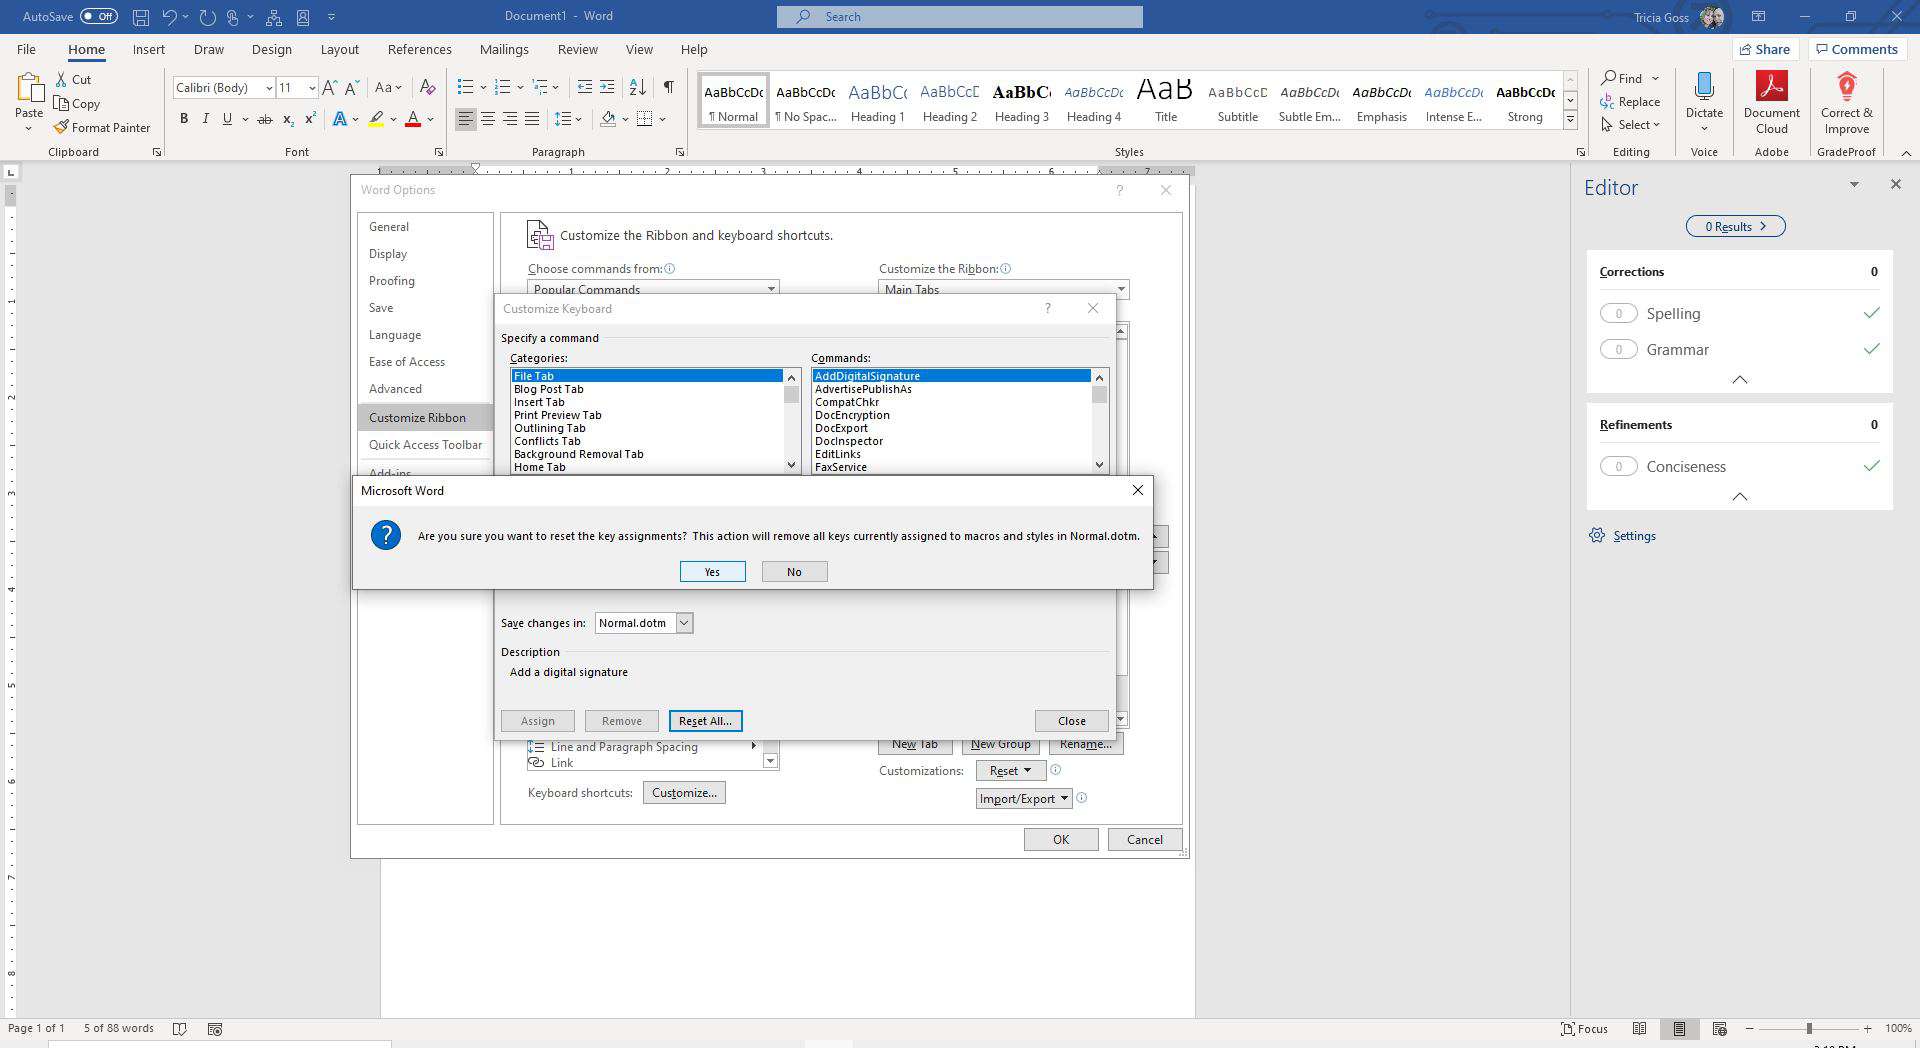Click Close button in Customize Keyboard dialog
This screenshot has width=1920, height=1048.
tap(1071, 721)
